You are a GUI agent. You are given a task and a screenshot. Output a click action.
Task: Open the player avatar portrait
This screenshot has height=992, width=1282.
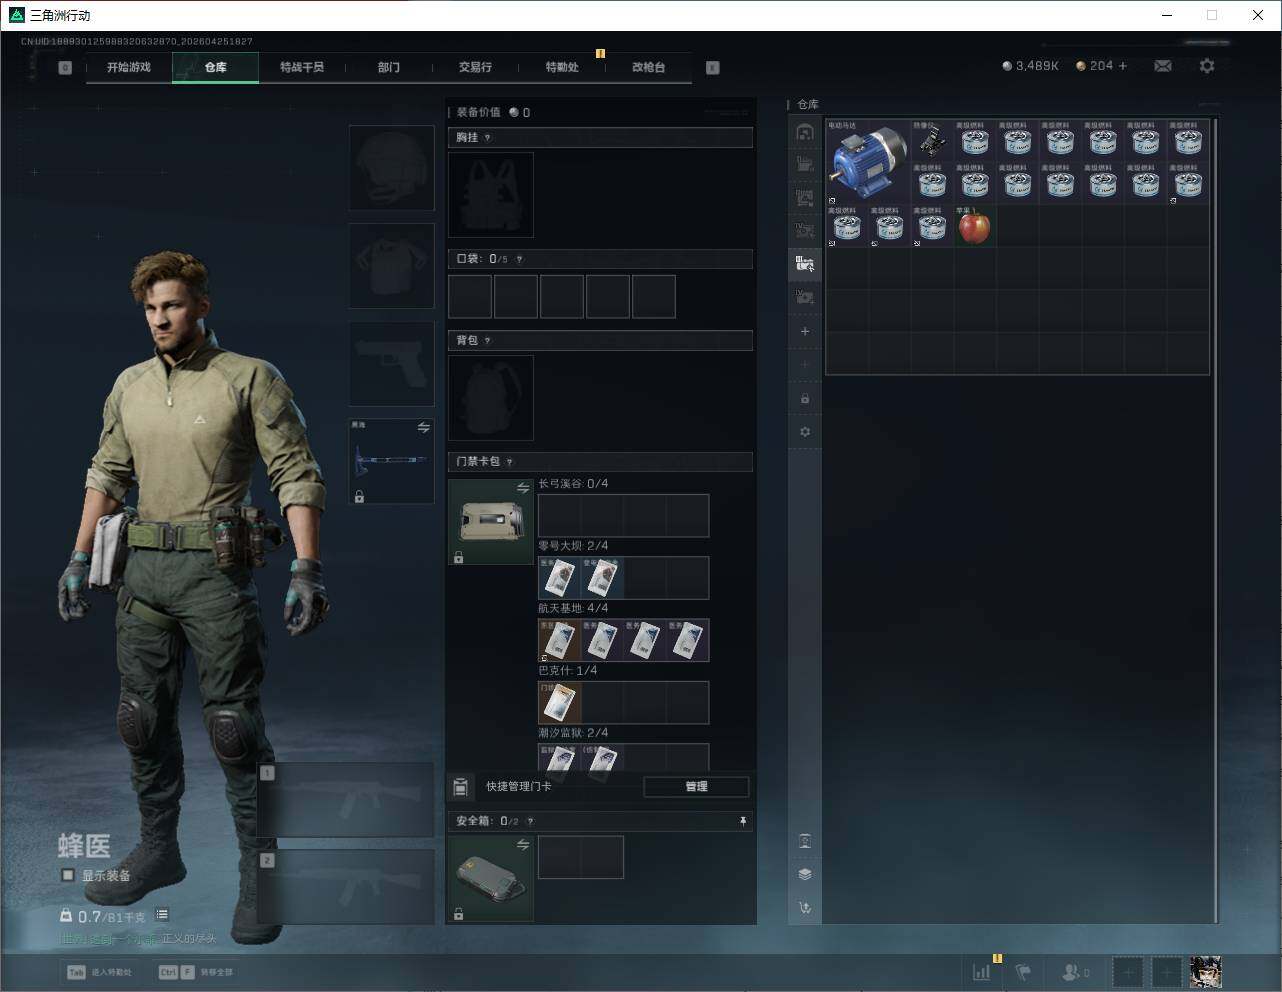click(x=1205, y=972)
